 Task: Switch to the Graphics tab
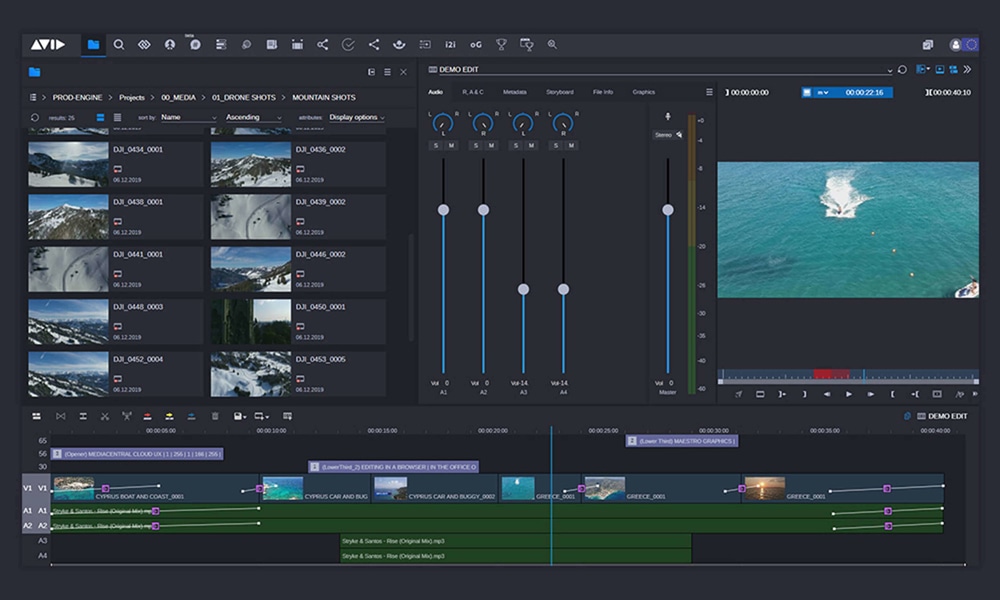643,92
